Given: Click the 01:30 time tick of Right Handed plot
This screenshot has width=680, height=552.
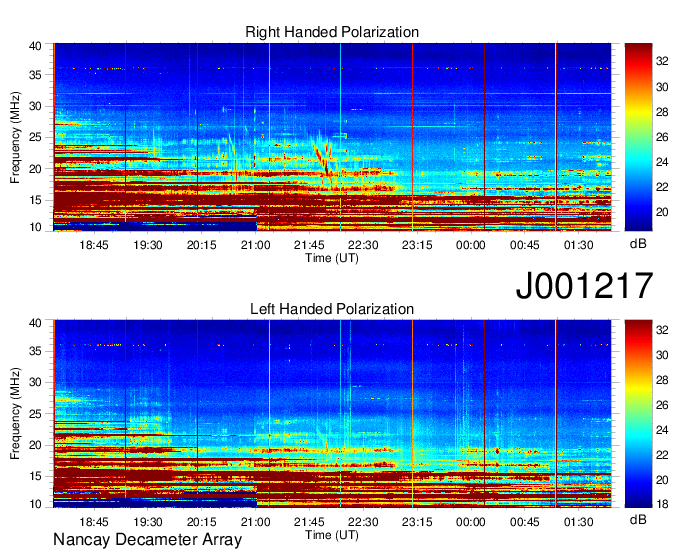Looking at the screenshot, I should [579, 245].
